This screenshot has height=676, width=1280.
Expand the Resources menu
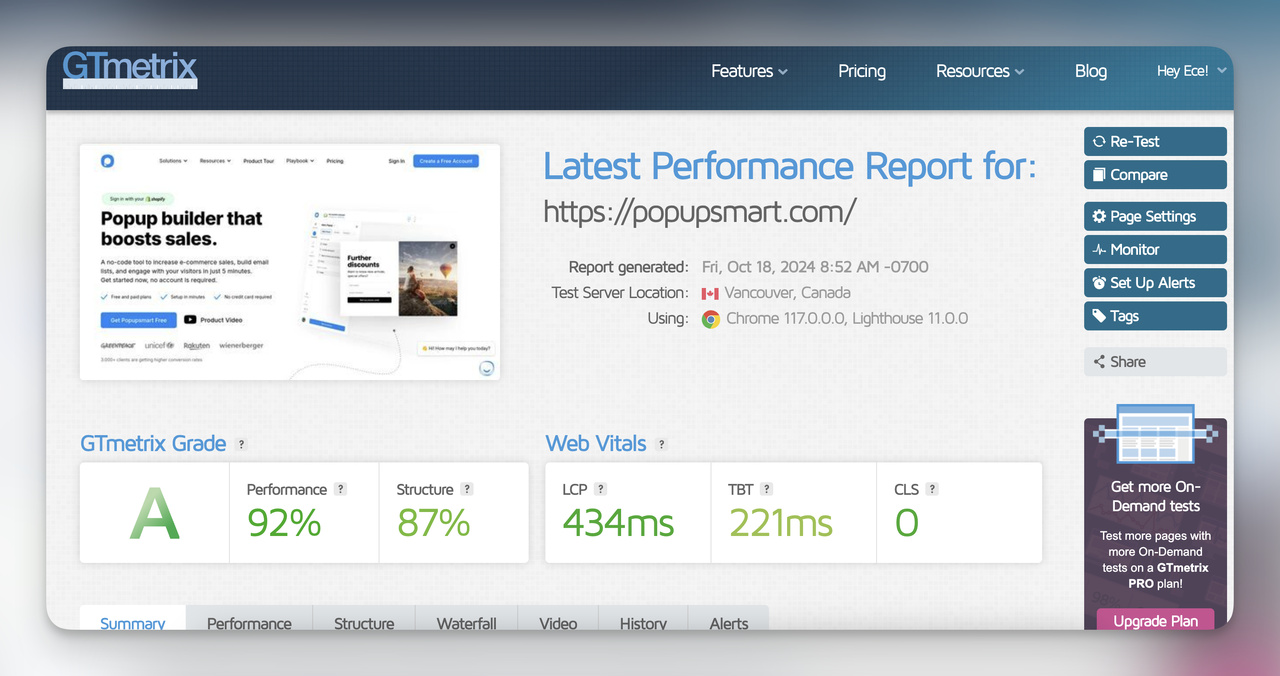click(x=980, y=71)
